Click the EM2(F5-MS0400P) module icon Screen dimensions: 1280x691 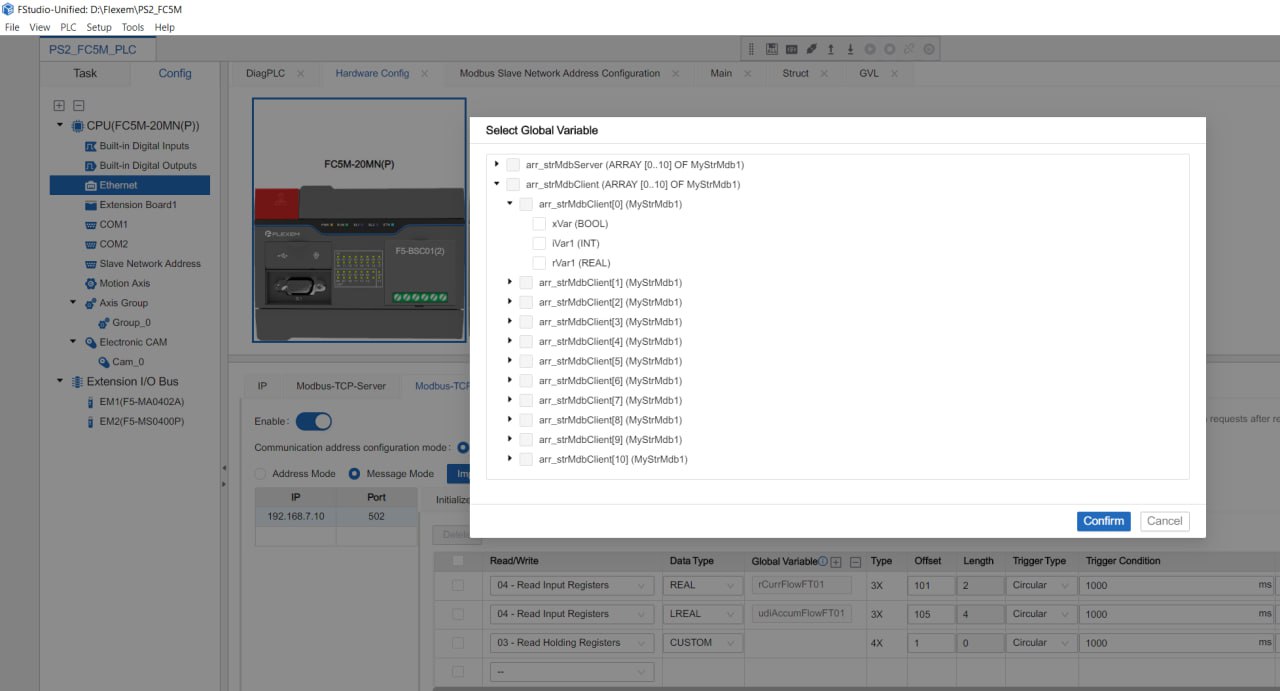pos(90,421)
